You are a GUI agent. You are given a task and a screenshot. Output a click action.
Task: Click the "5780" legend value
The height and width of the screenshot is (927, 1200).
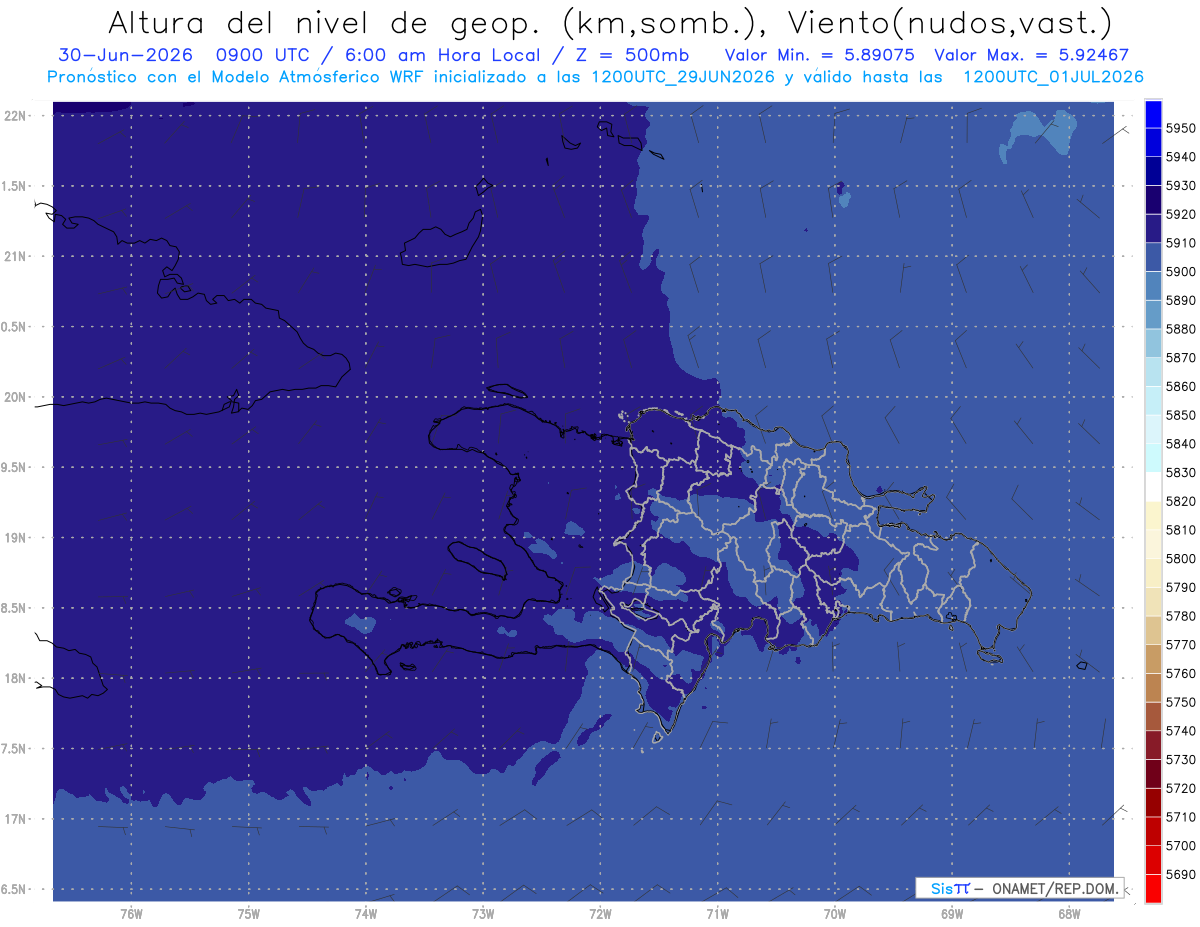(x=1181, y=616)
